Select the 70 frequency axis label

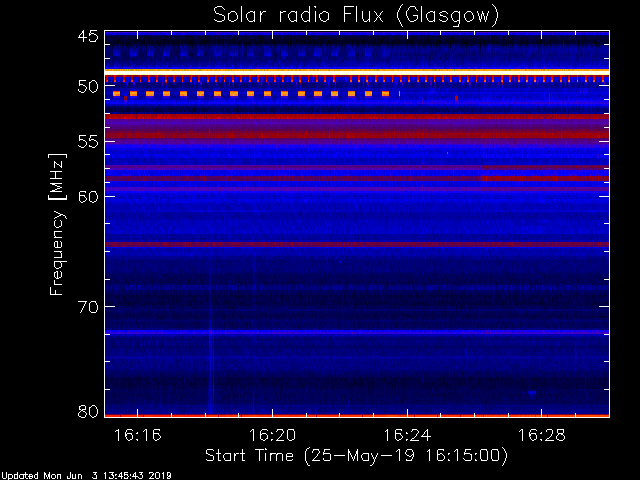click(88, 307)
